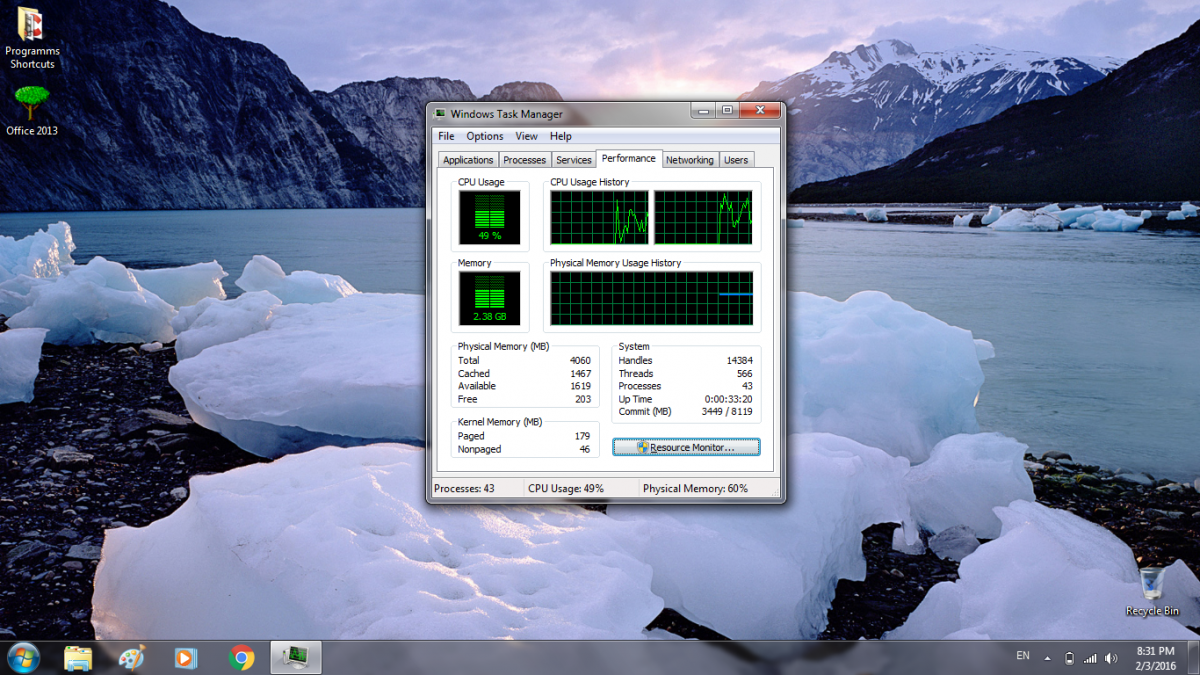Click the Task Manager taskbar button
This screenshot has height=675, width=1200.
(x=295, y=657)
